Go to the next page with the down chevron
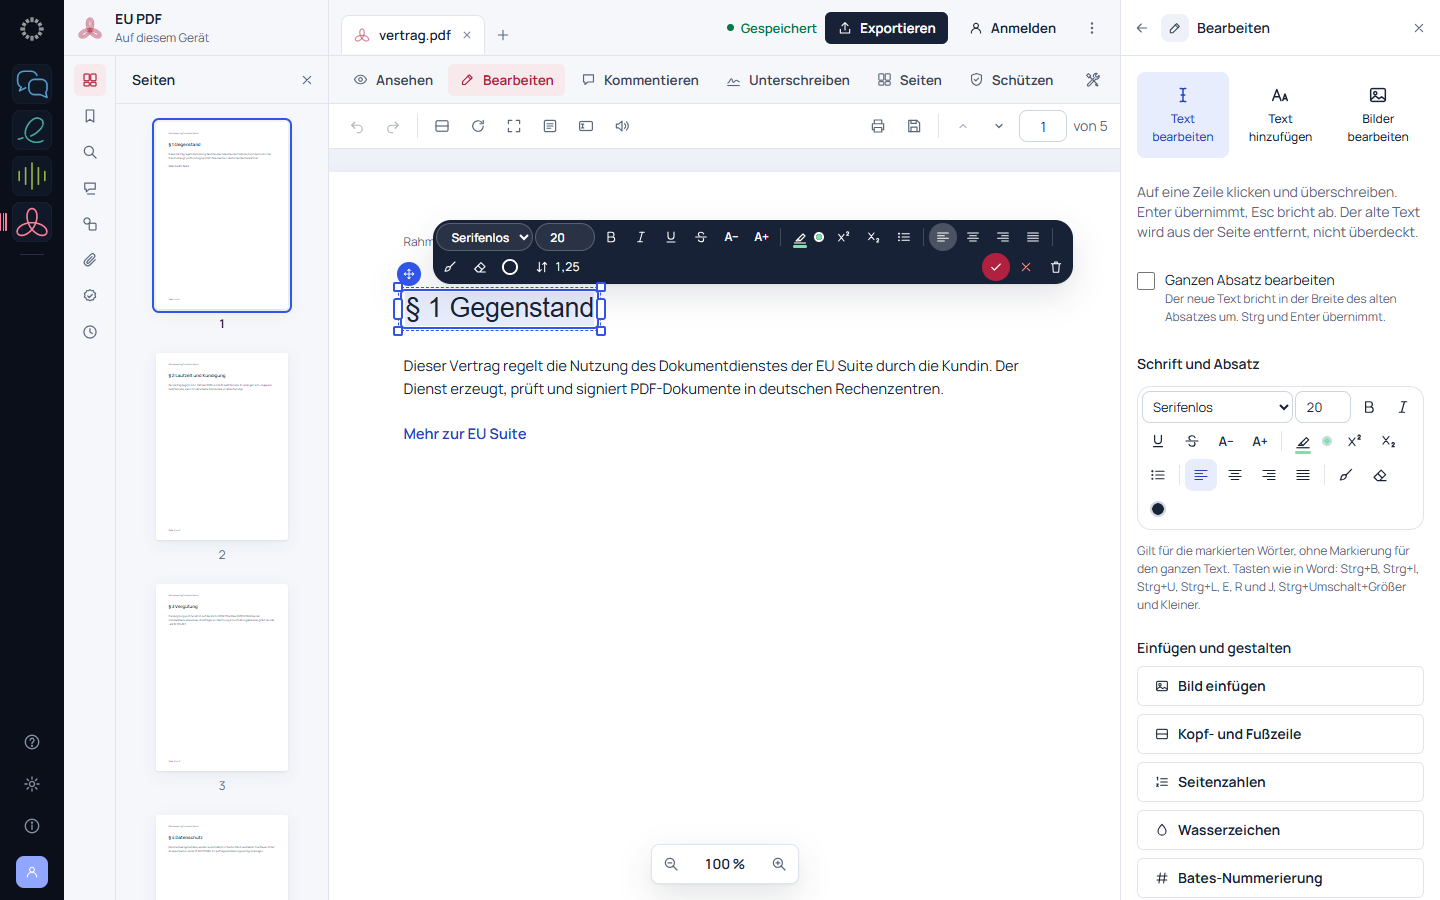 point(998,126)
